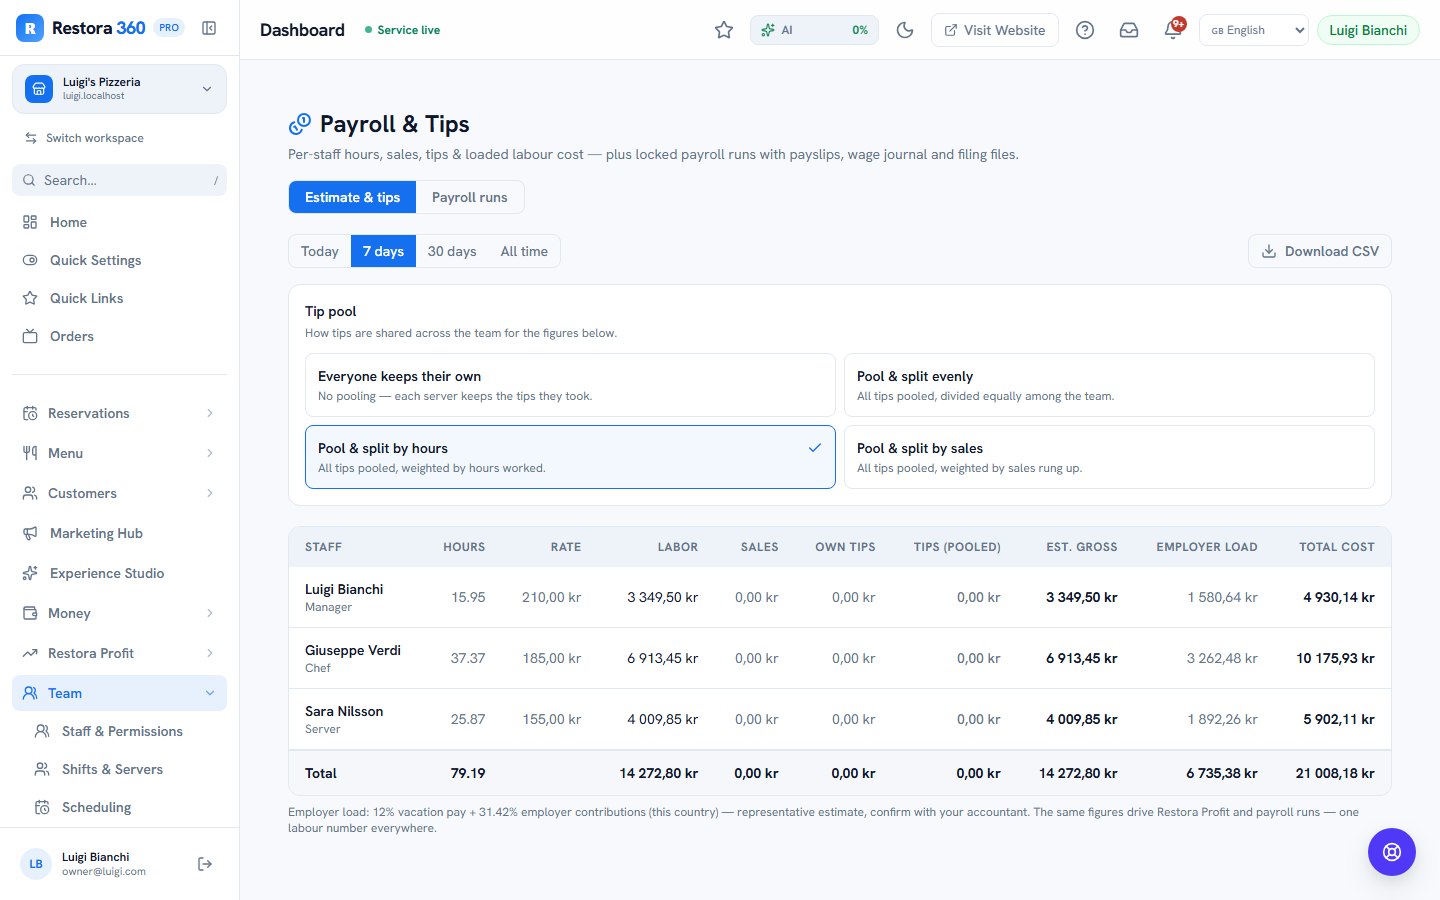Click the Visit Website button
This screenshot has height=900, width=1440.
(995, 30)
